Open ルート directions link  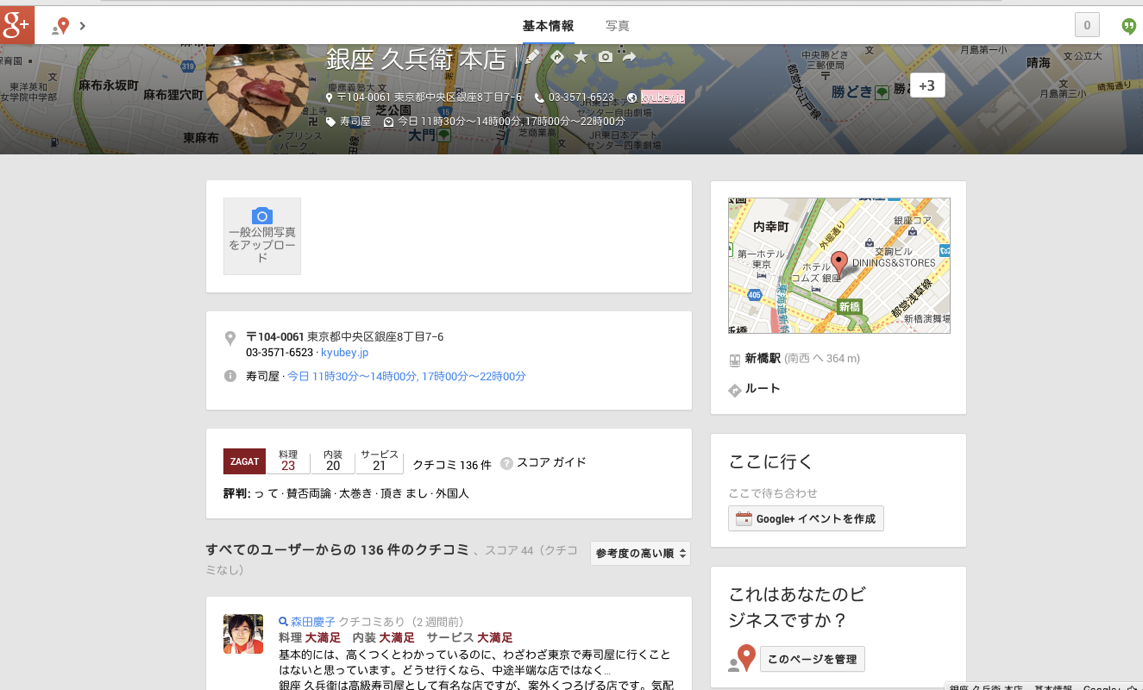pyautogui.click(x=762, y=388)
